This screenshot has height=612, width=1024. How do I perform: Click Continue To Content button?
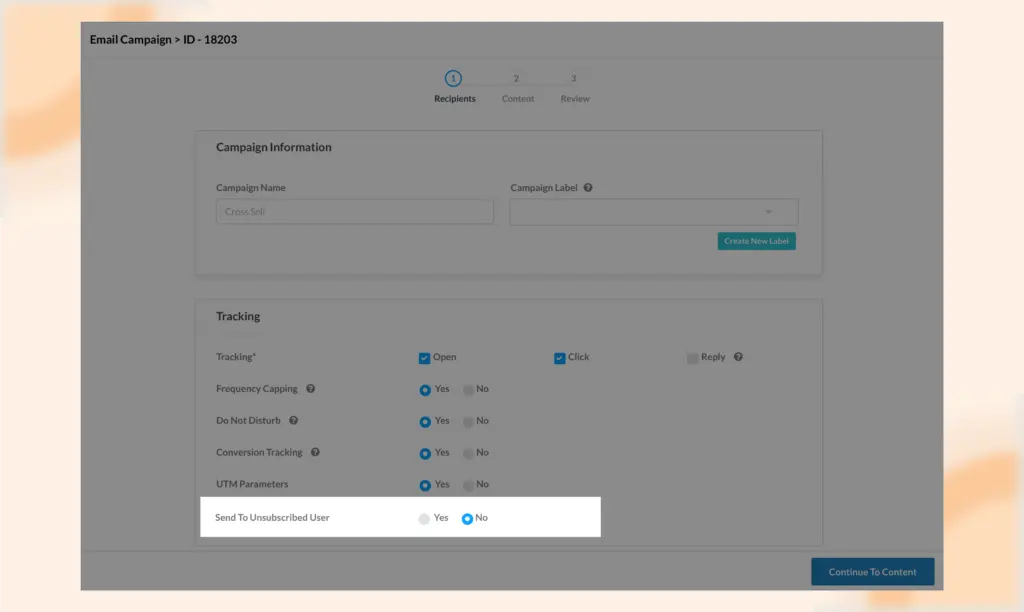click(x=872, y=572)
